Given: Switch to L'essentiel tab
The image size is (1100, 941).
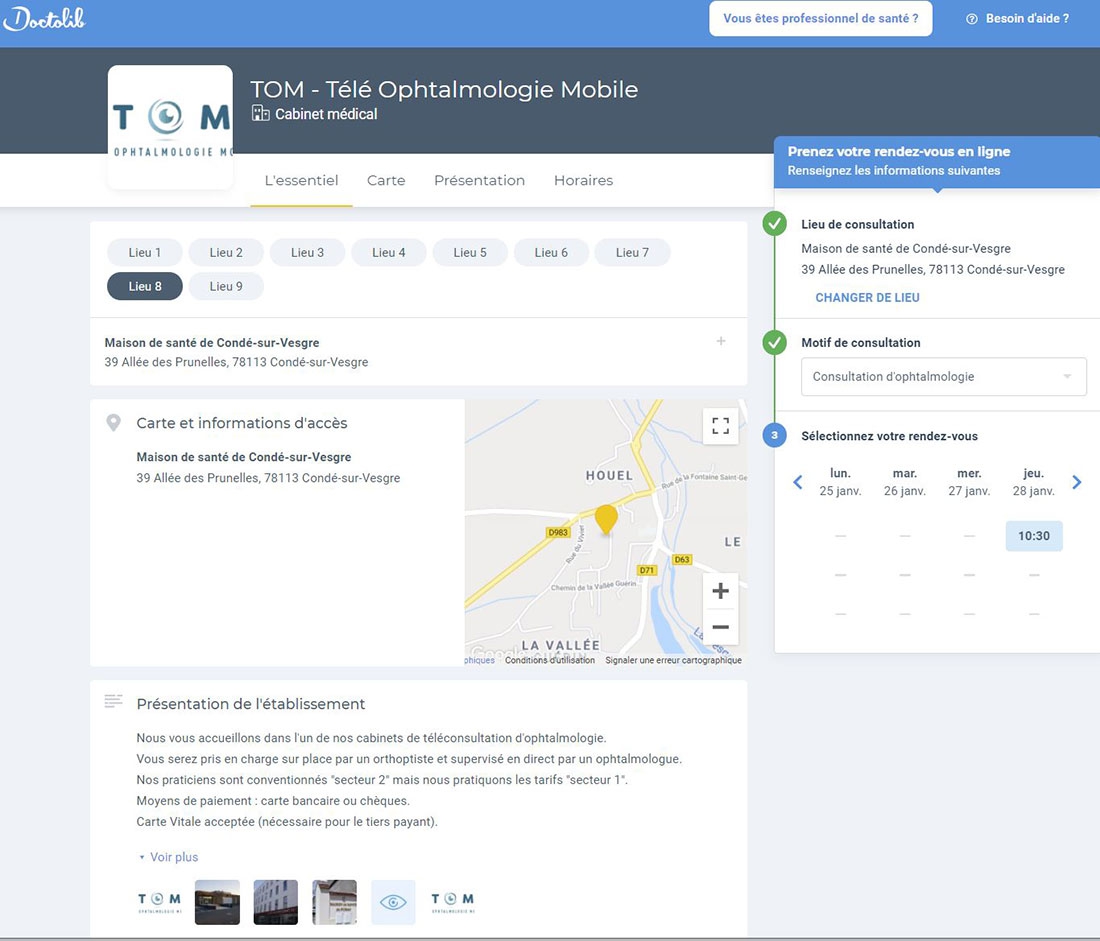Looking at the screenshot, I should (301, 180).
